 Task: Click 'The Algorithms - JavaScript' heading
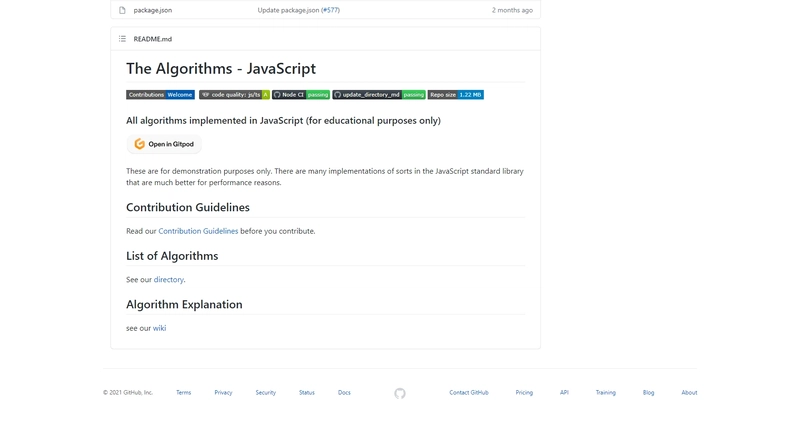coord(221,68)
